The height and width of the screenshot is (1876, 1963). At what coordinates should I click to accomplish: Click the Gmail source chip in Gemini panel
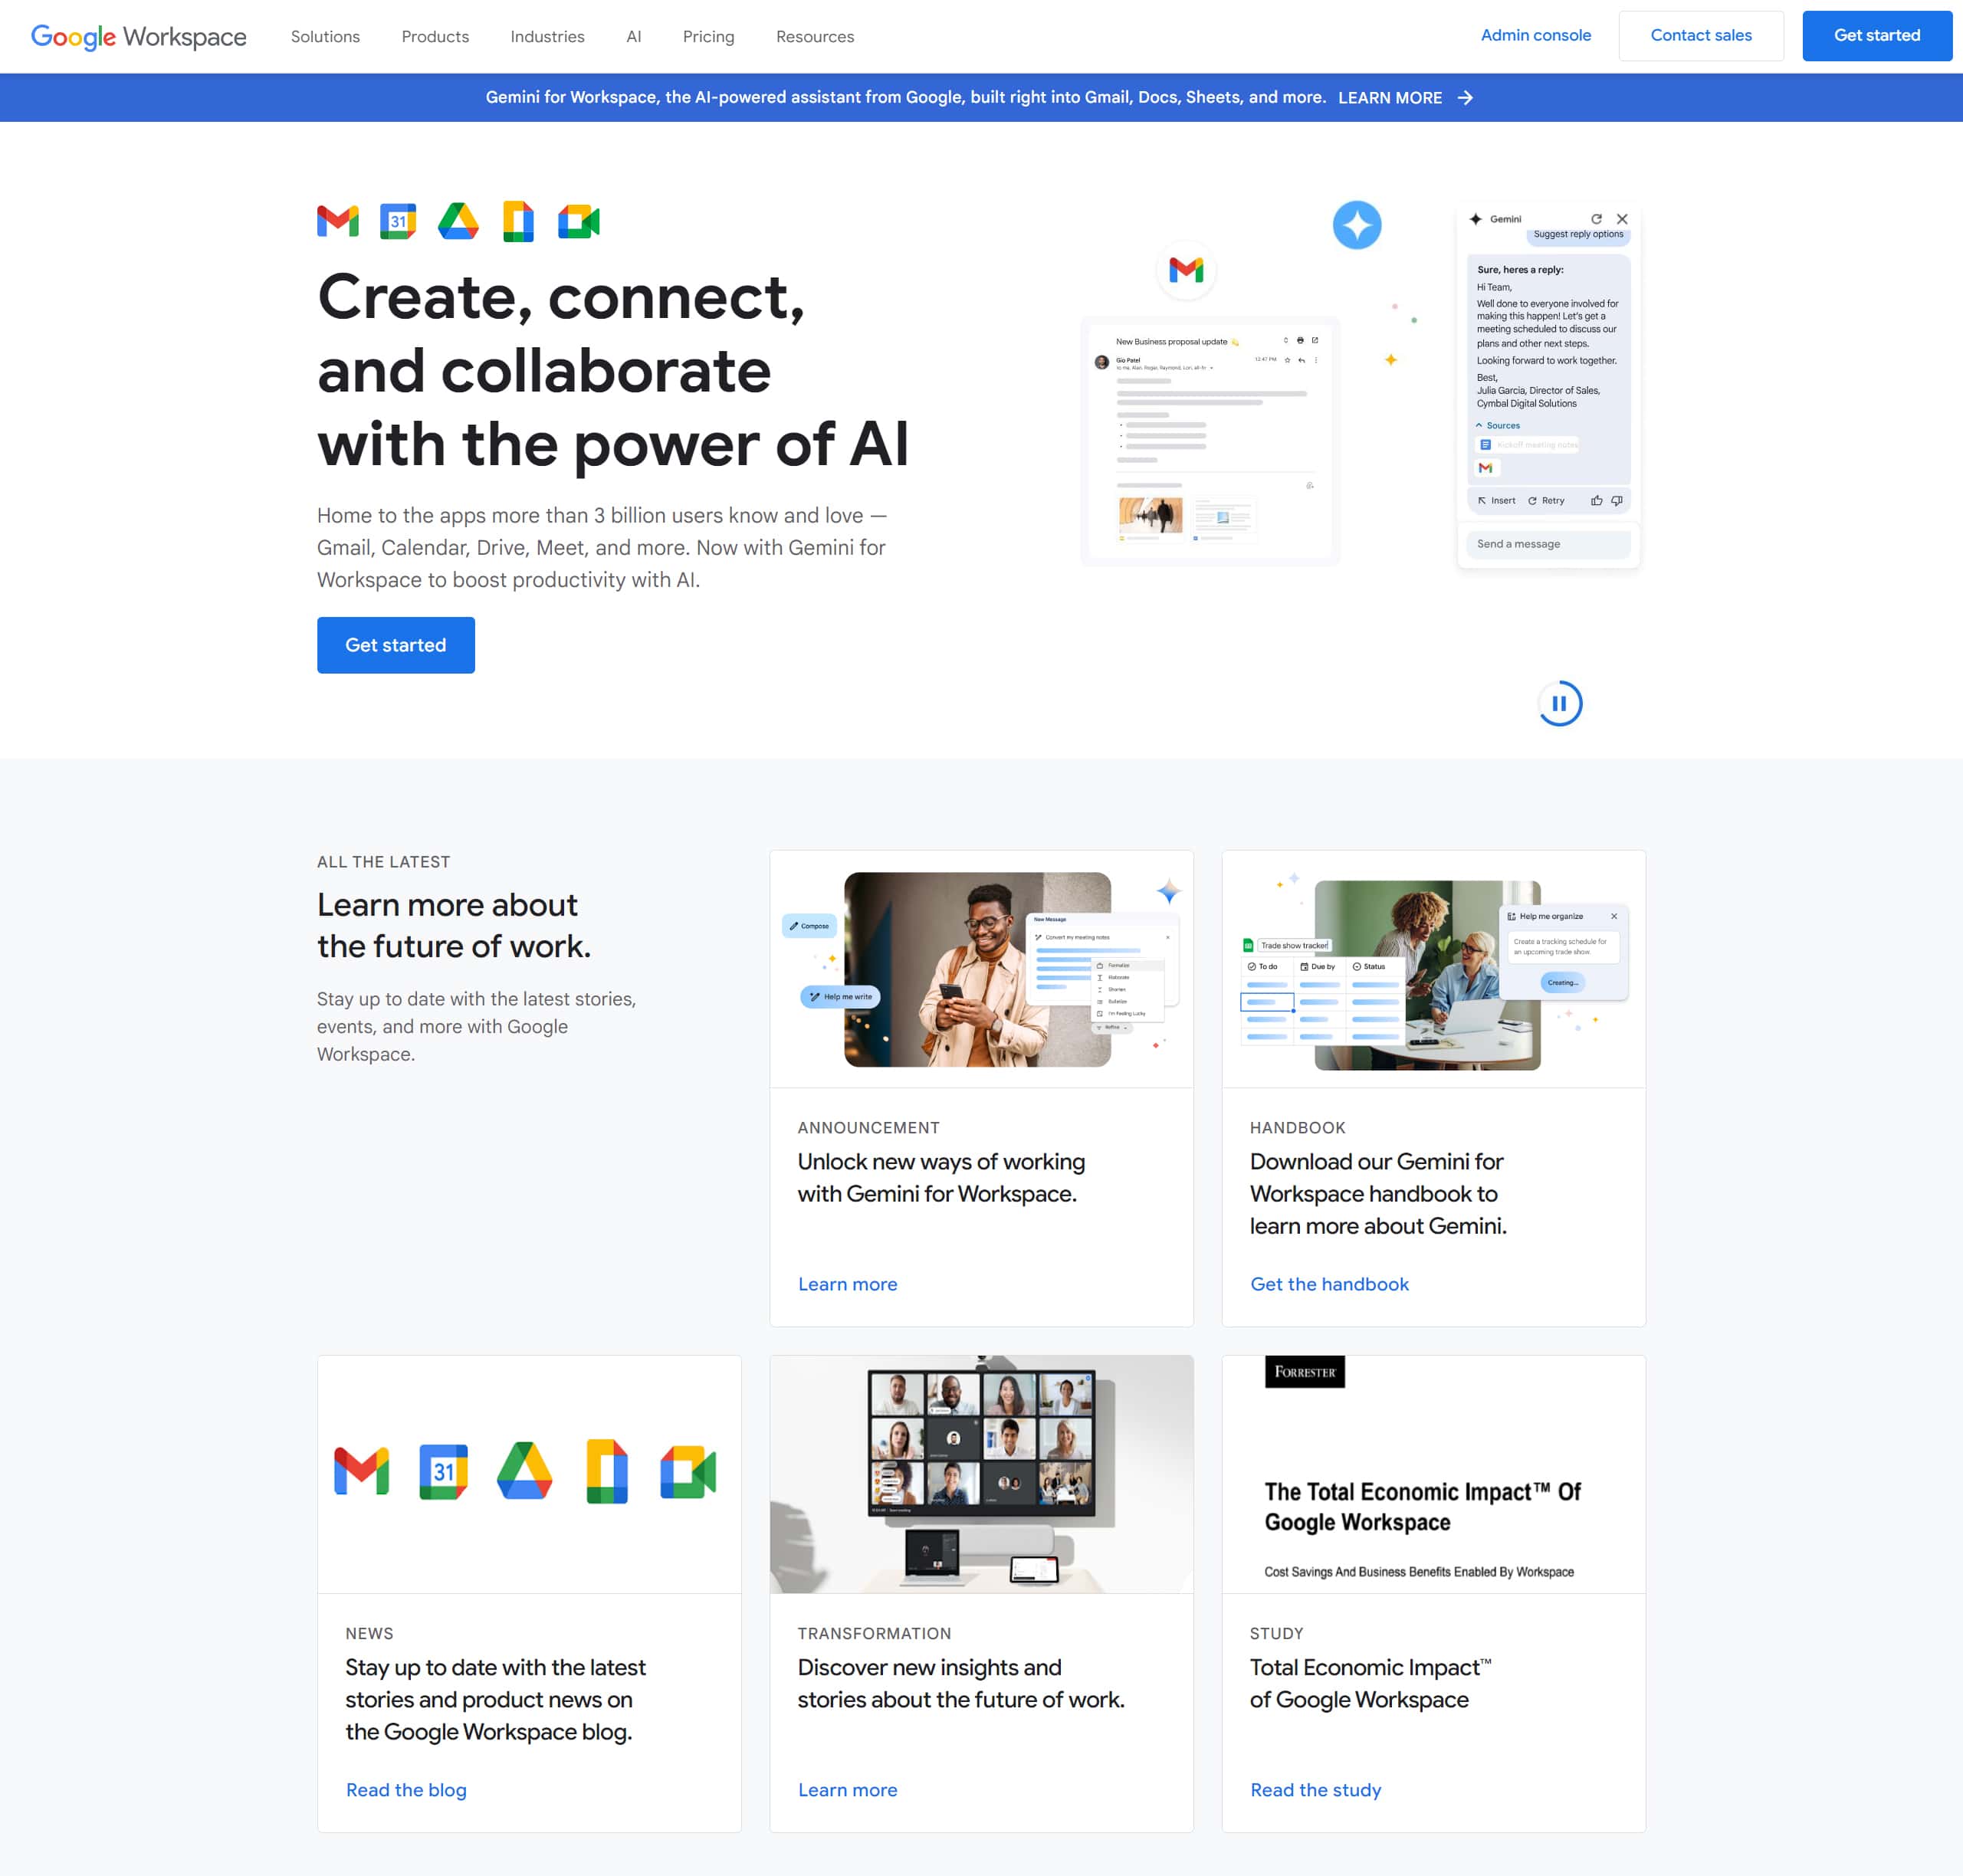point(1485,468)
